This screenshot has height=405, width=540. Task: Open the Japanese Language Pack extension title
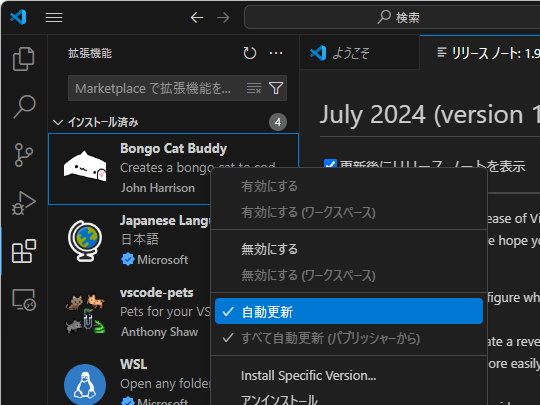tap(165, 220)
